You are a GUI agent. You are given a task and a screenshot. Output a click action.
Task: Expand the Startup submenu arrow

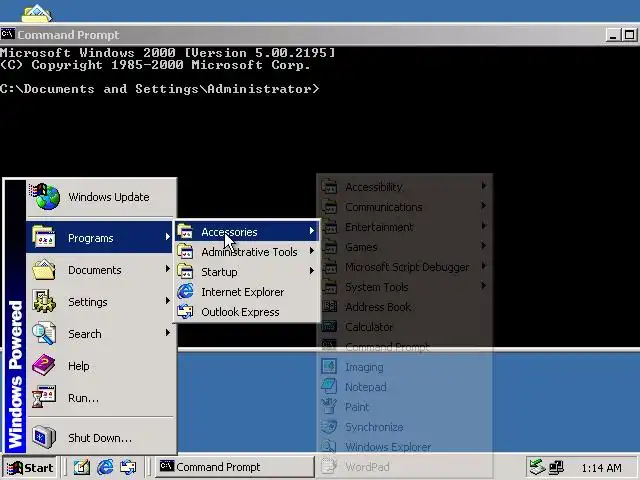click(312, 271)
